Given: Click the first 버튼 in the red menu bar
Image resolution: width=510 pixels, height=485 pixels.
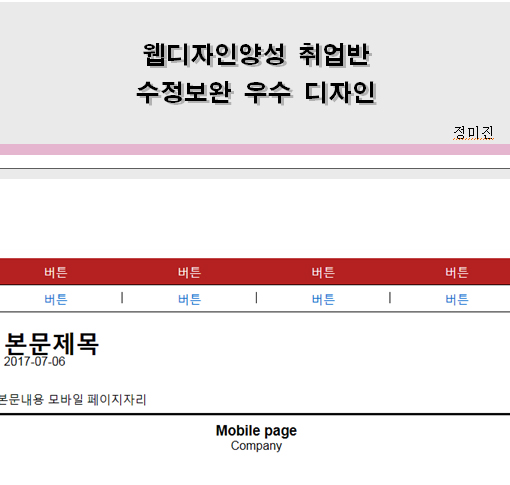Looking at the screenshot, I should pos(56,272).
